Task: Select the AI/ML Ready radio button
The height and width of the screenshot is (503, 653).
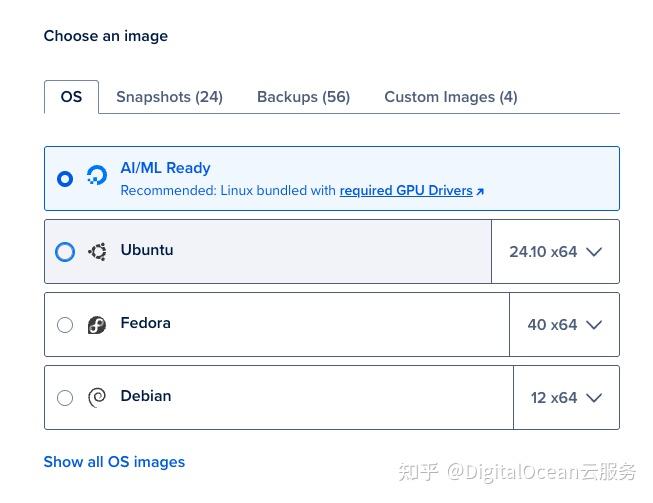Action: tap(65, 179)
